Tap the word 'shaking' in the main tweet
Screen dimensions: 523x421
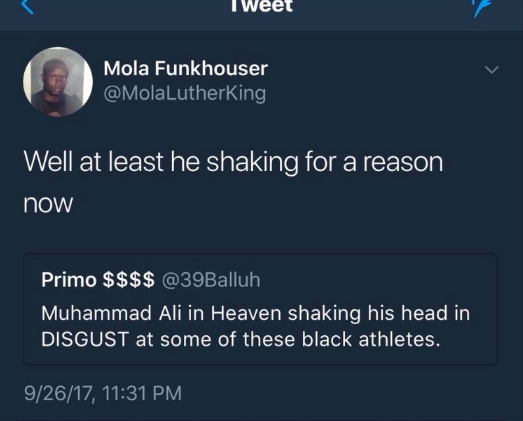(252, 163)
